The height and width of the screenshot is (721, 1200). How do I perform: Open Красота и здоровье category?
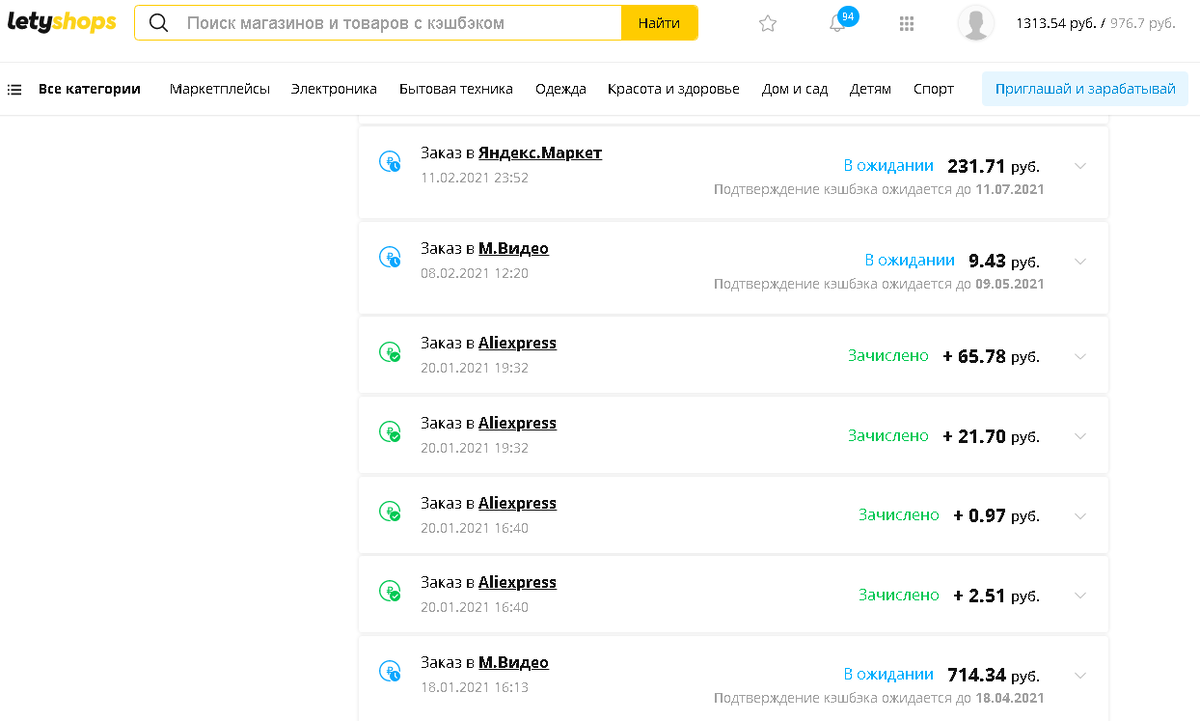point(674,89)
